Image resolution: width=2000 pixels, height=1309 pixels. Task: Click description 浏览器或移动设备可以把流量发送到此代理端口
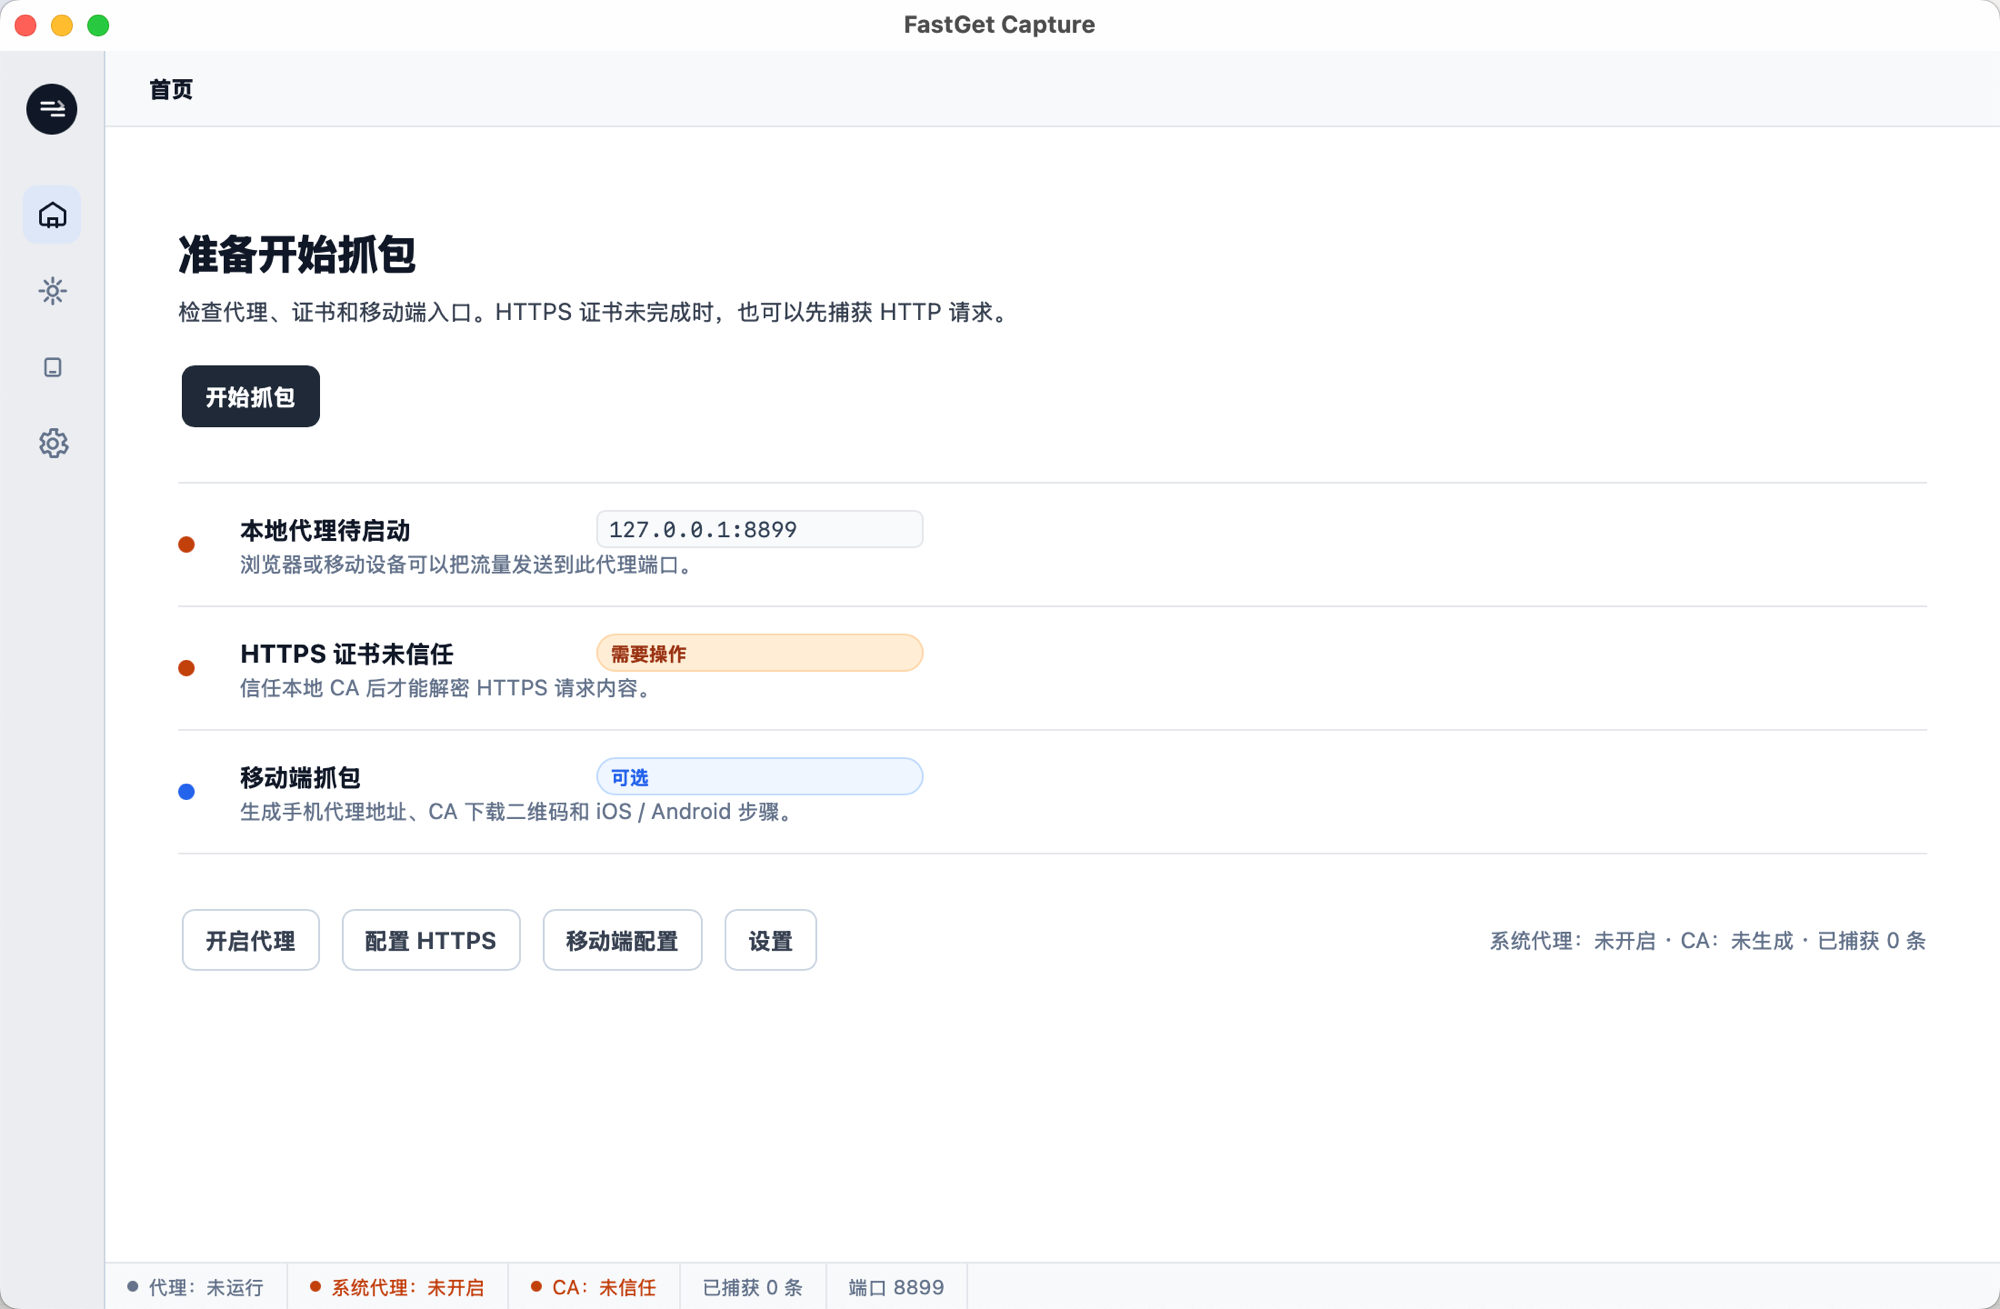465,565
